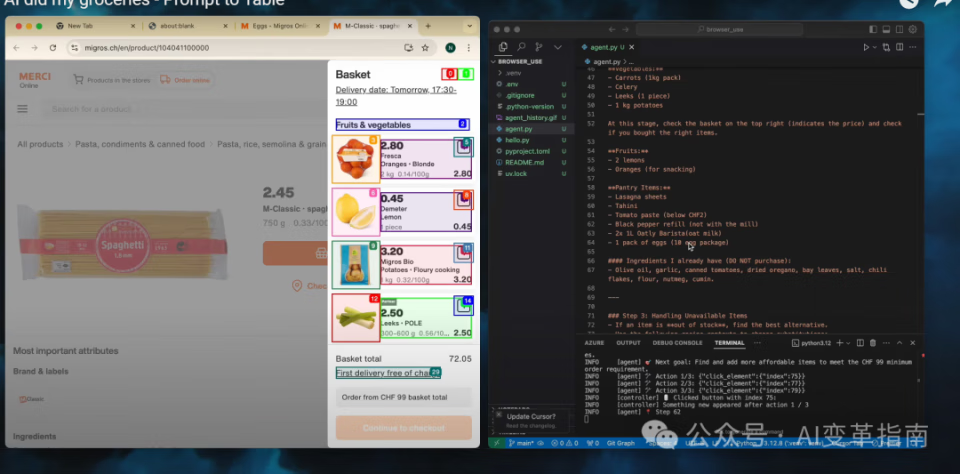Open editor more actions ellipsis
The image size is (960, 474).
[913, 47]
